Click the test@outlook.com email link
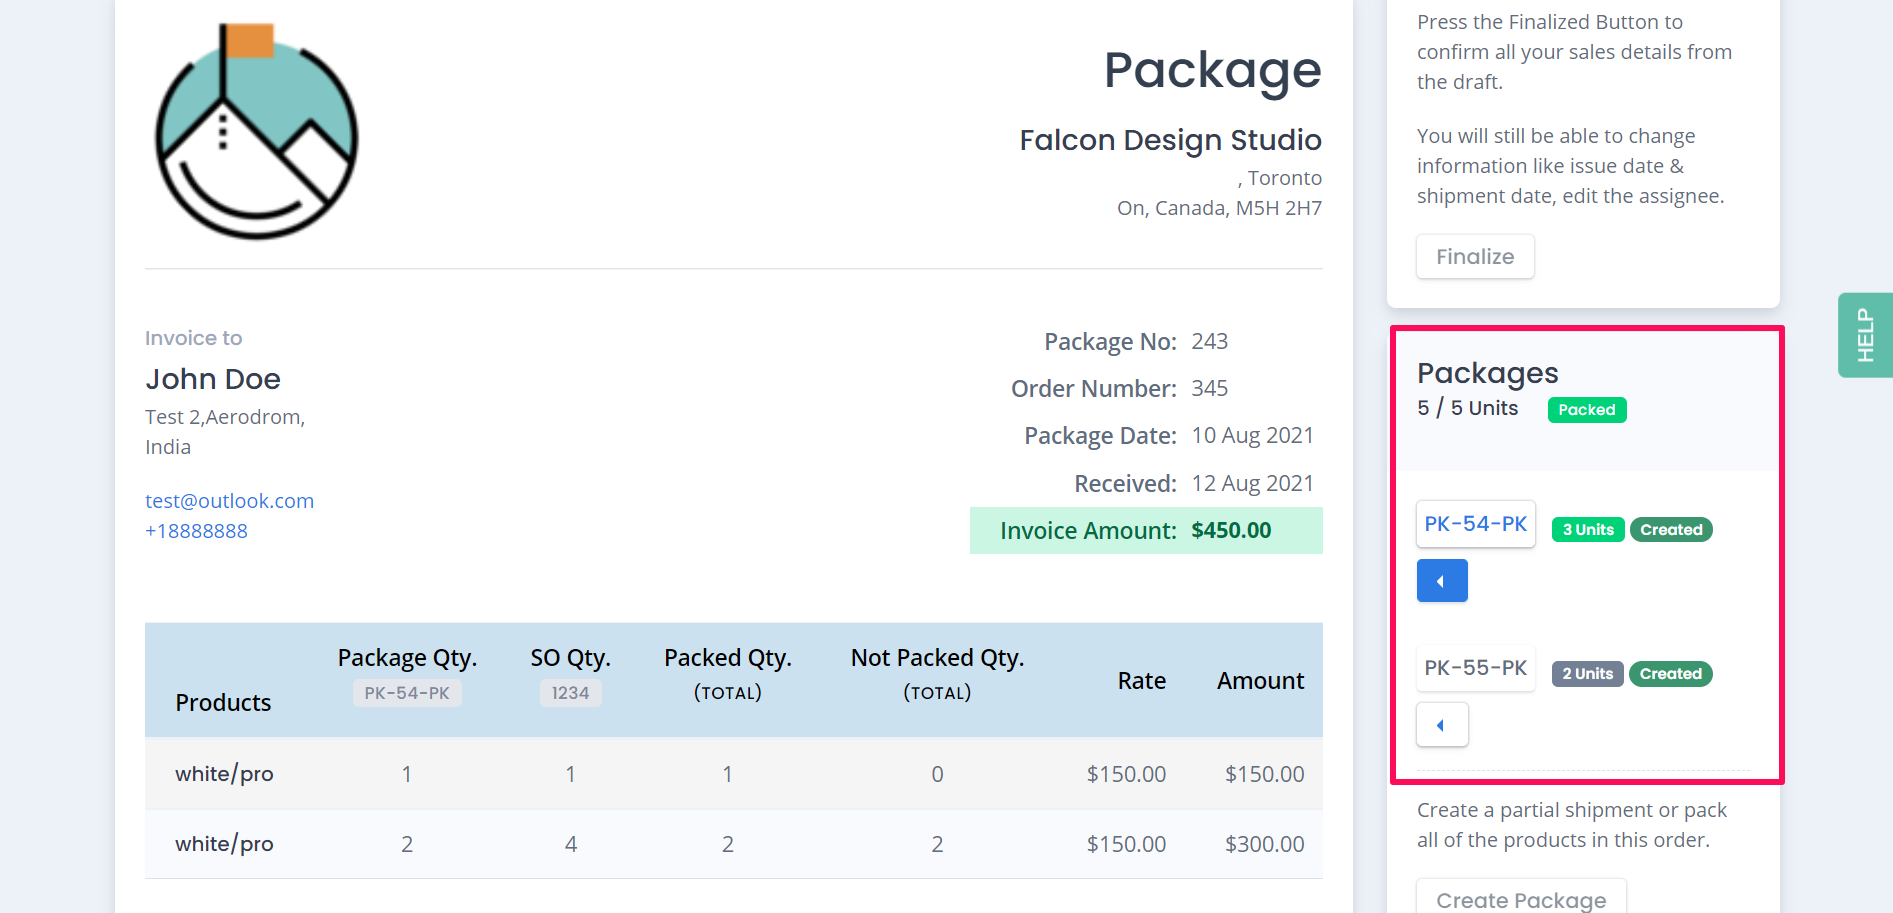Image resolution: width=1893 pixels, height=913 pixels. [x=229, y=501]
